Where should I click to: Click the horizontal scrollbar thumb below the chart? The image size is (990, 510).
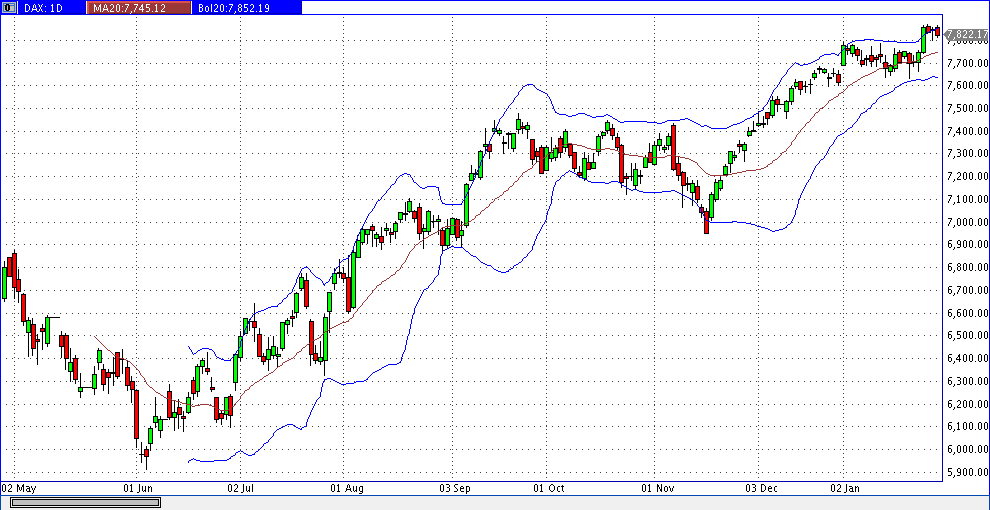point(85,502)
